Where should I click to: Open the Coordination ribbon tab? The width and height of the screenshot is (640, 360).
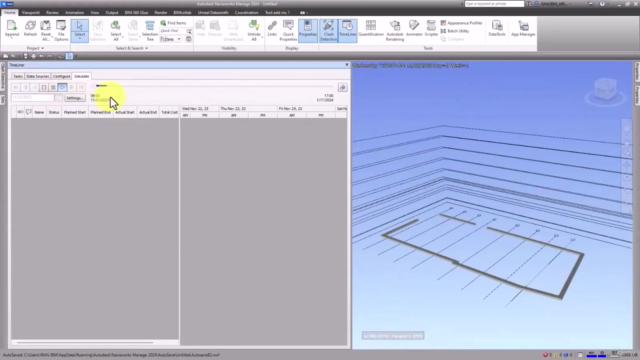(x=246, y=13)
